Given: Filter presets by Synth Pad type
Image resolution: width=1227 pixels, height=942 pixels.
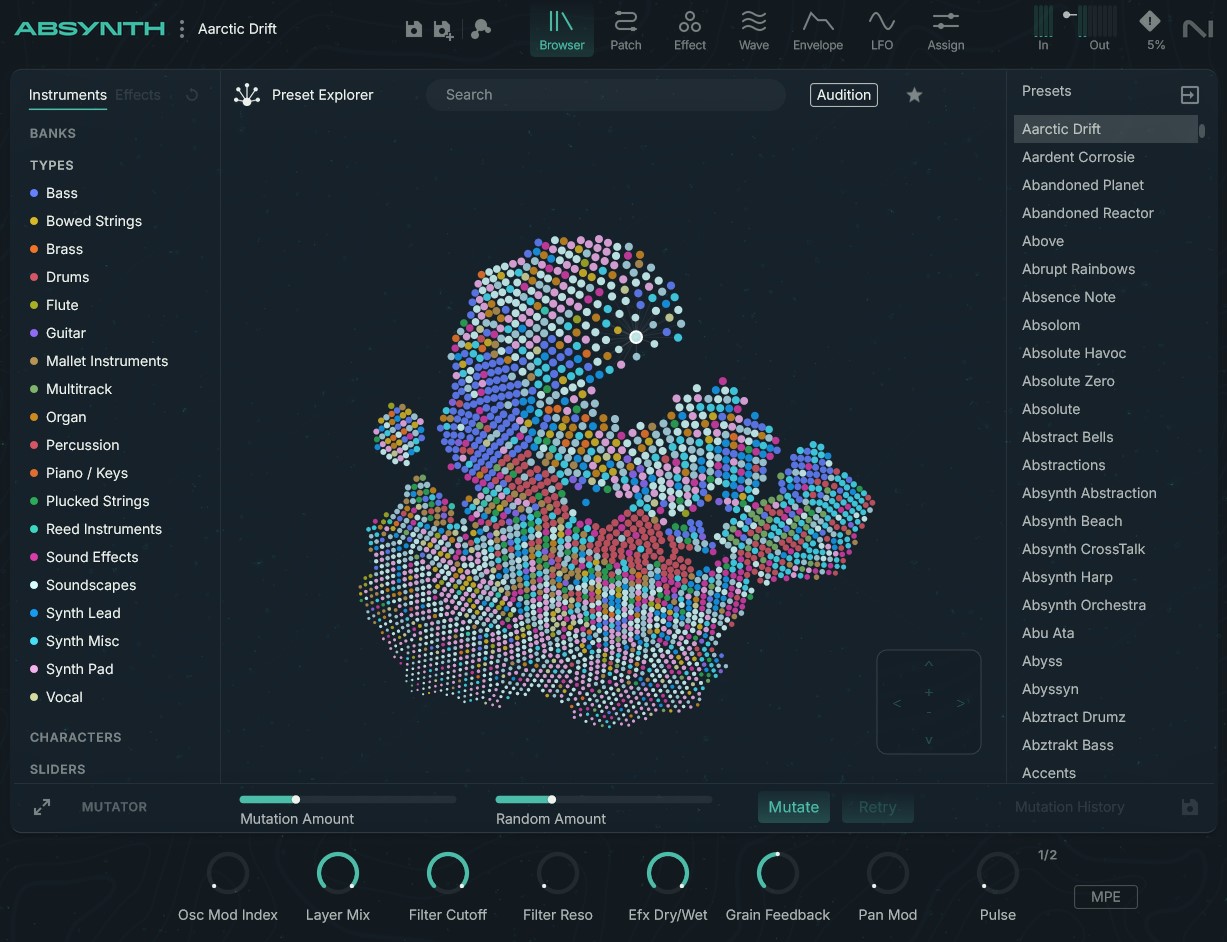Looking at the screenshot, I should (x=79, y=669).
